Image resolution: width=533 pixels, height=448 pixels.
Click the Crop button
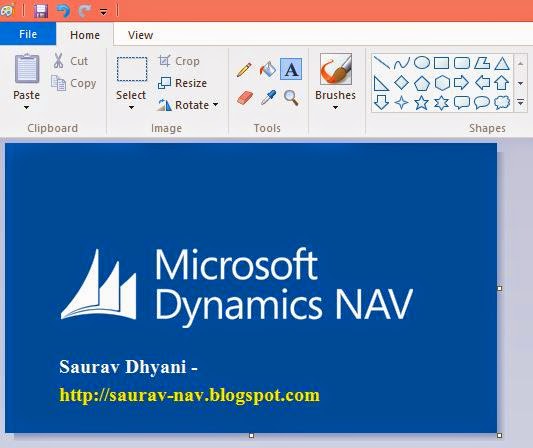179,61
